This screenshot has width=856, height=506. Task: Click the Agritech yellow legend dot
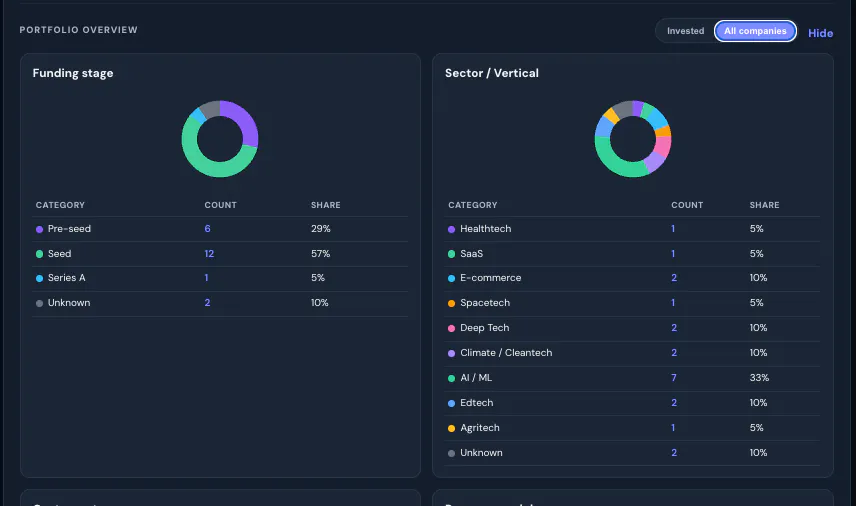451,428
